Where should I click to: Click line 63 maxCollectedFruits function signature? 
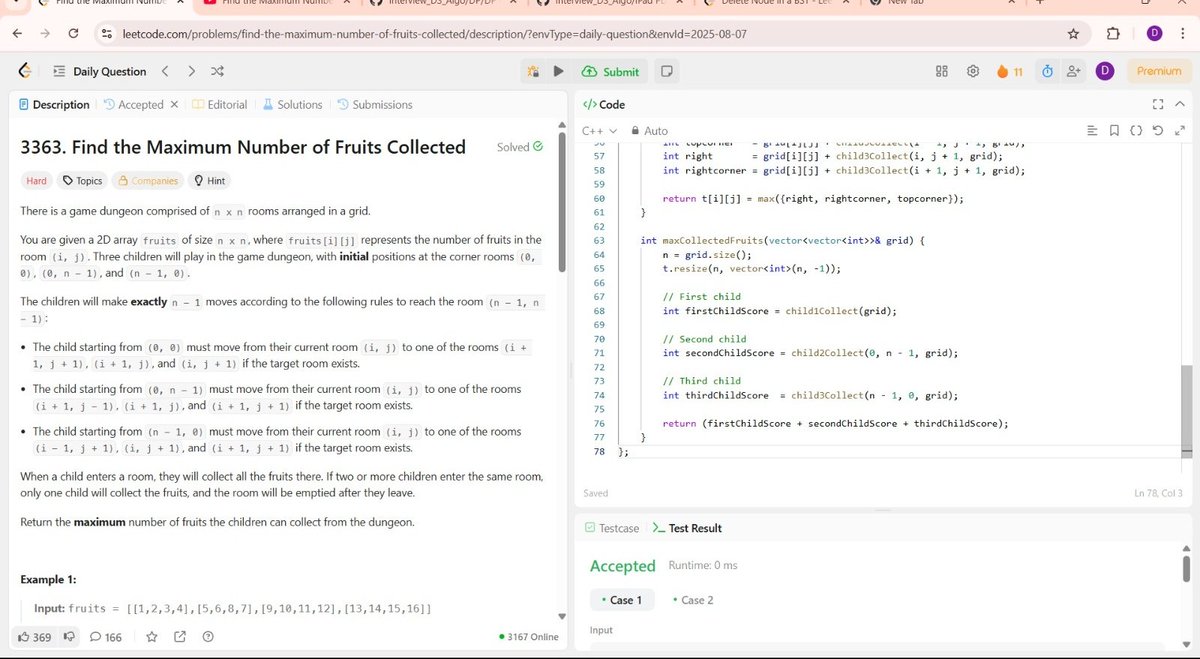coord(783,240)
